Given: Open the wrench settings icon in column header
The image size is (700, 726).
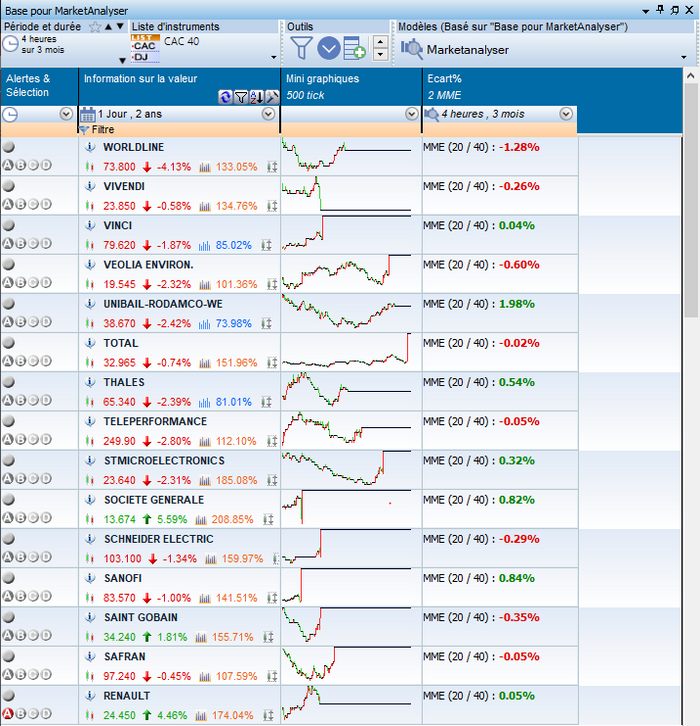Looking at the screenshot, I should click(x=272, y=97).
